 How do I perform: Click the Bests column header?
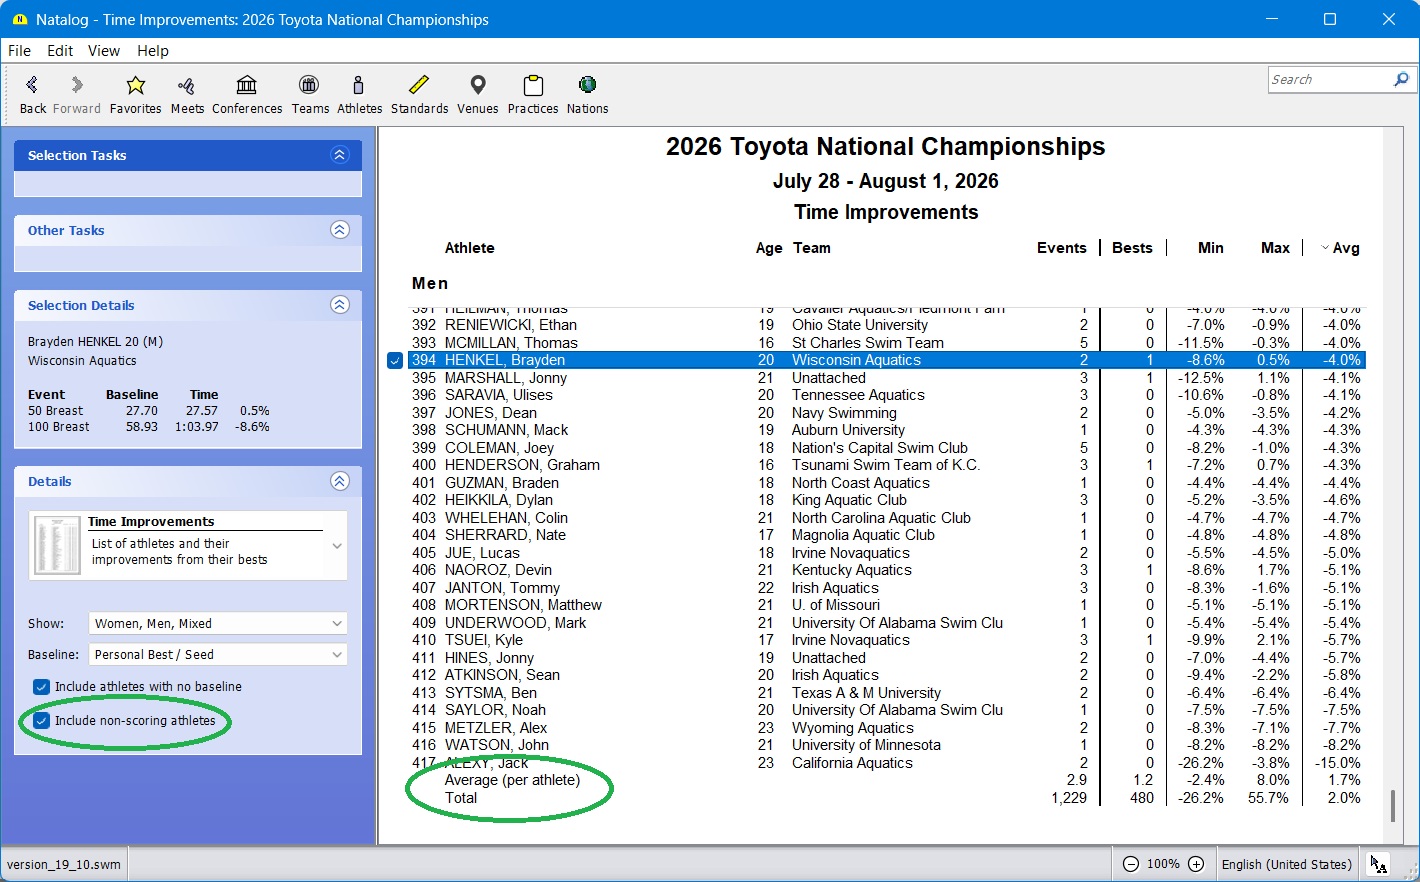(x=1132, y=248)
